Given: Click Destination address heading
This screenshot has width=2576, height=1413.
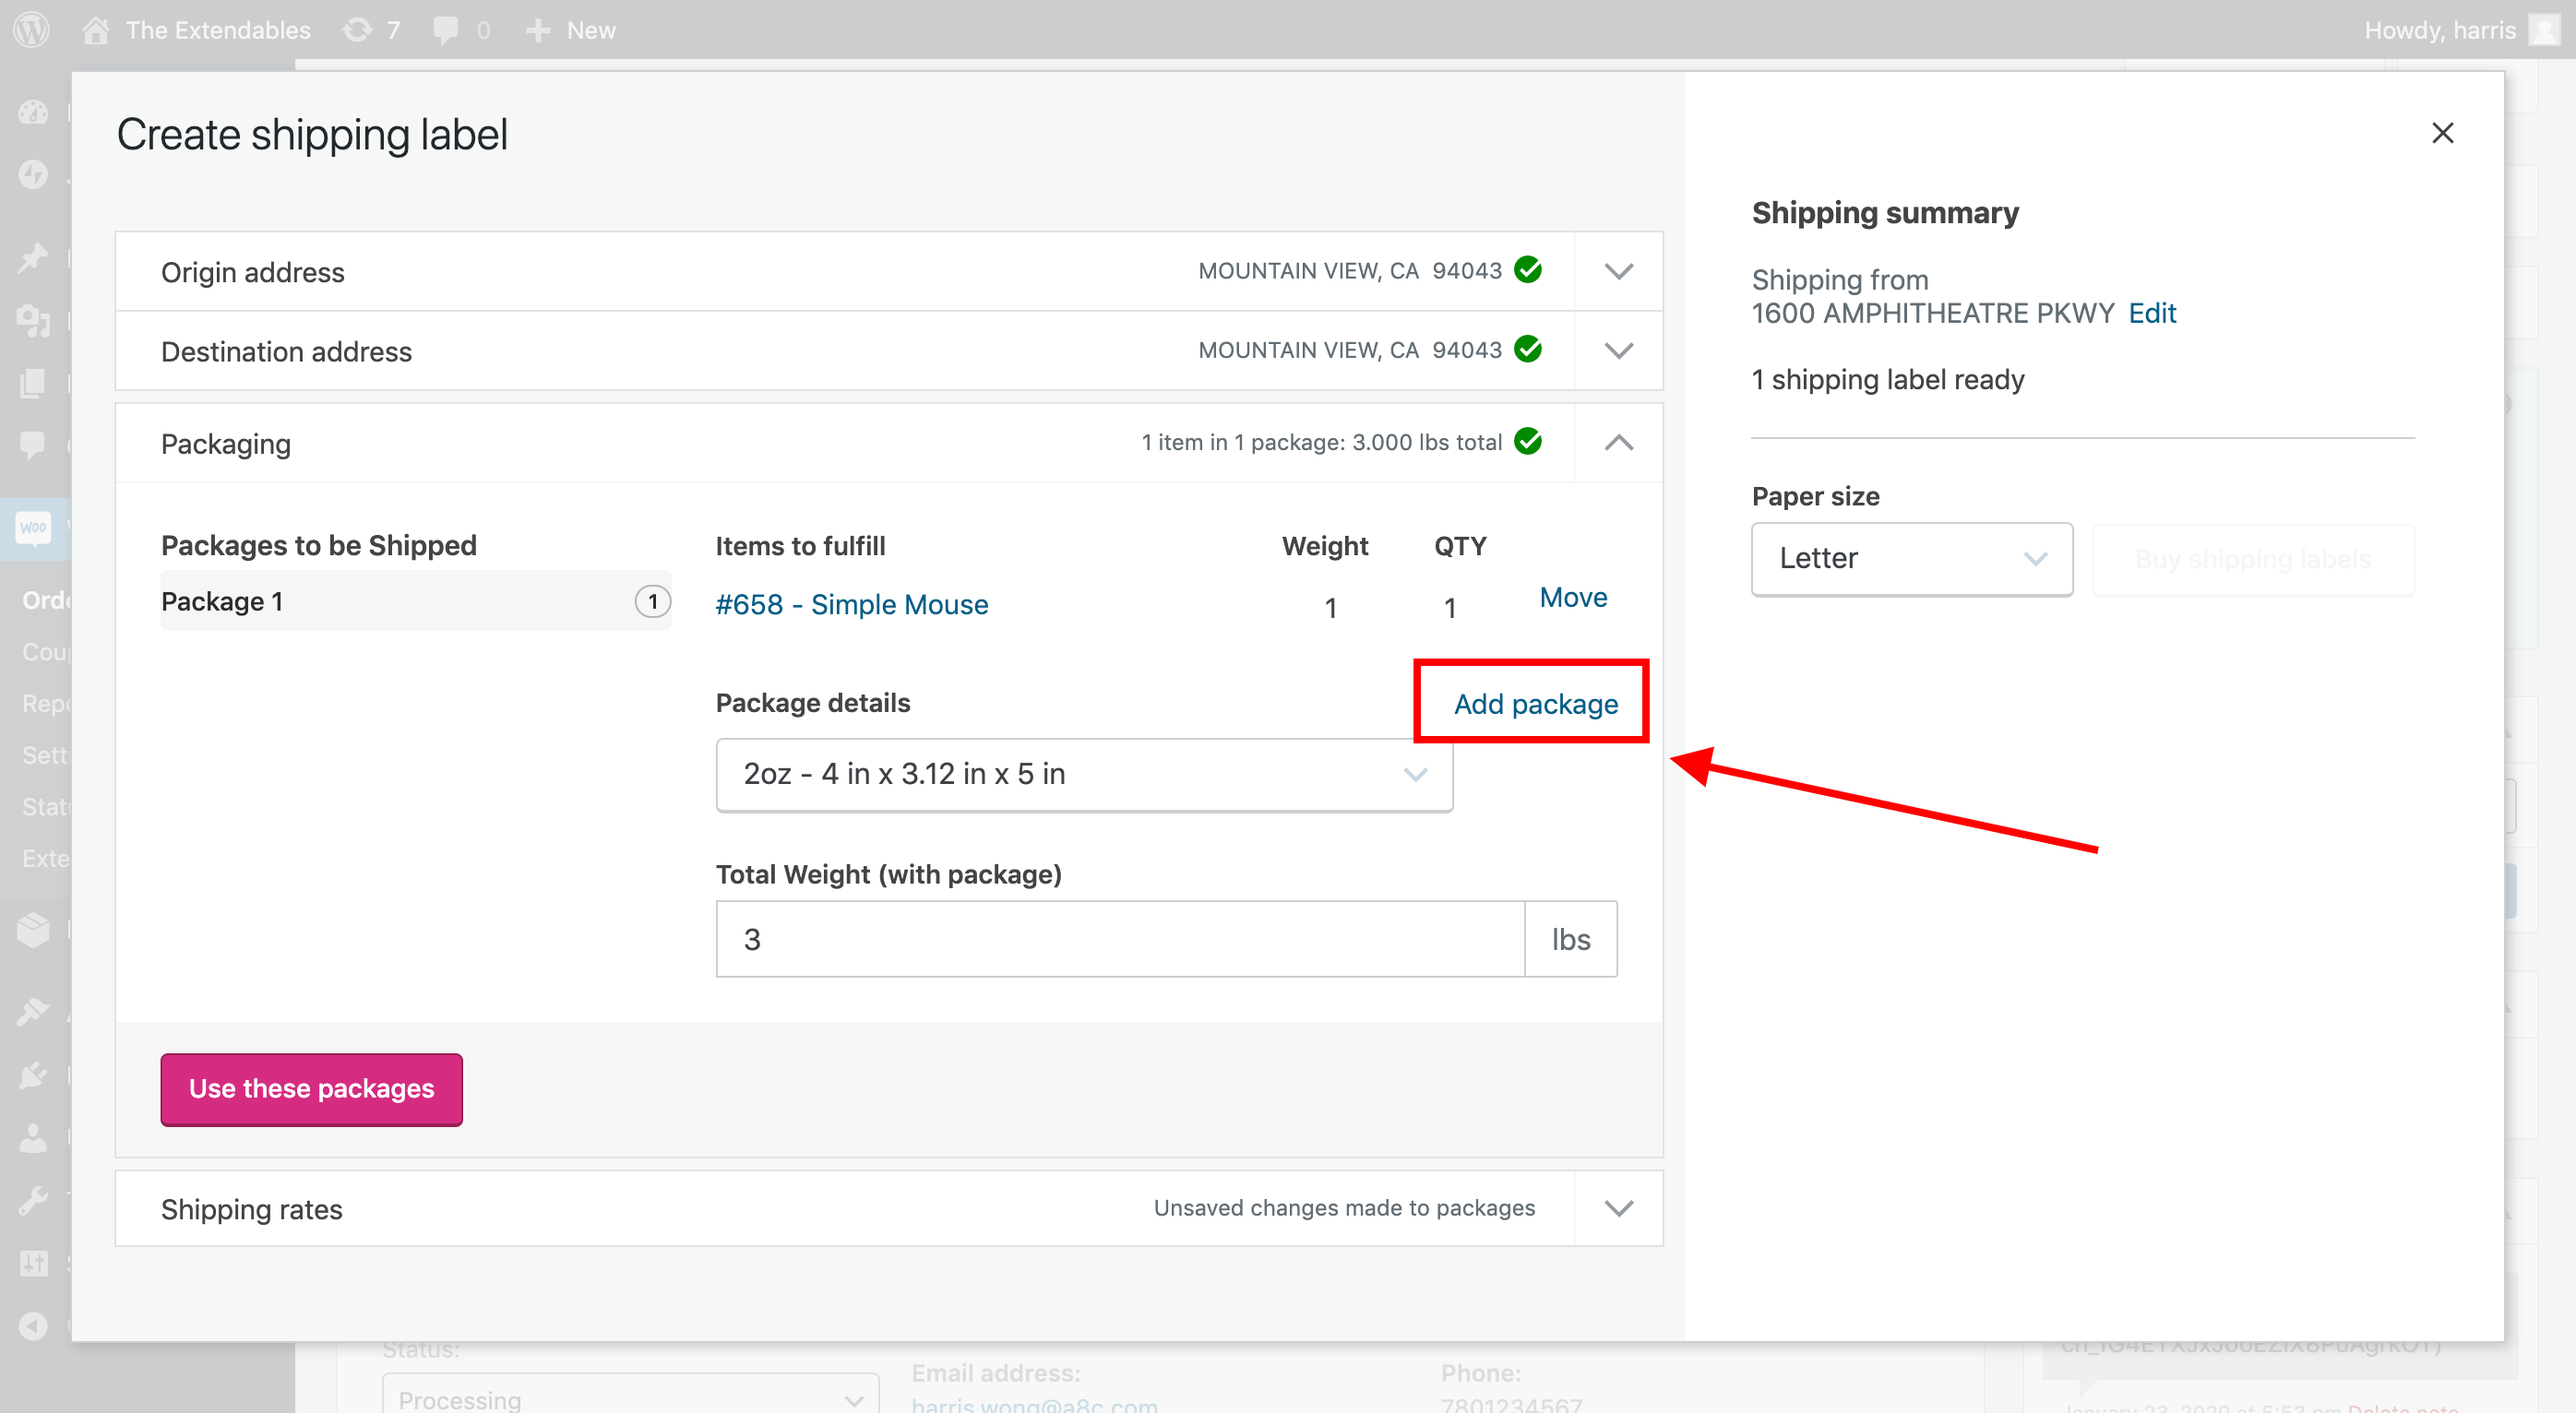Looking at the screenshot, I should tap(286, 352).
